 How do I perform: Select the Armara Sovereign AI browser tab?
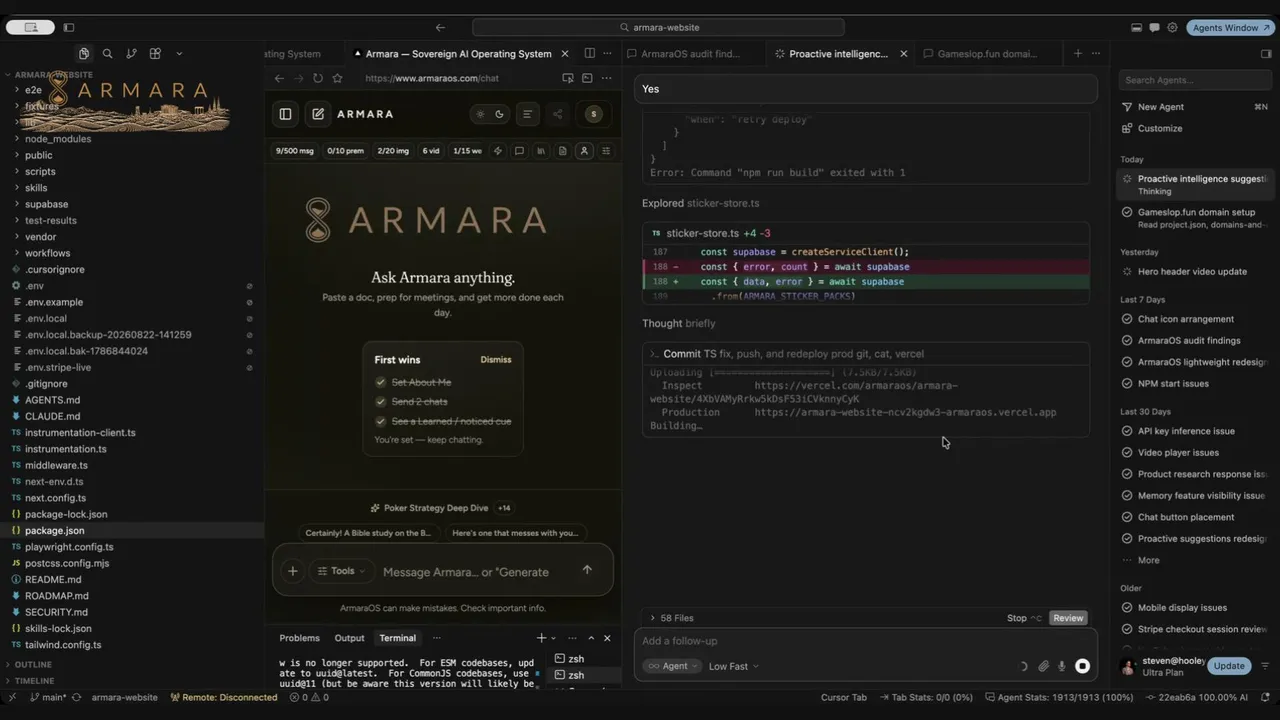tap(459, 54)
